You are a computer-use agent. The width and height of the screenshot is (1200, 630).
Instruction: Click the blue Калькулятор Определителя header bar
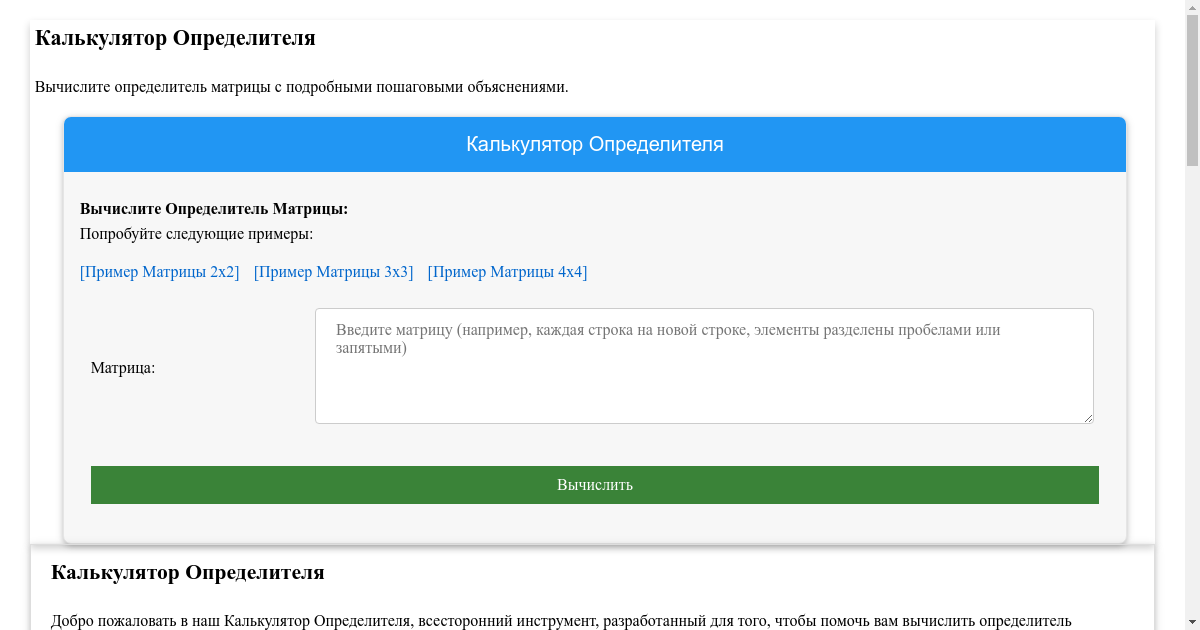pyautogui.click(x=595, y=144)
